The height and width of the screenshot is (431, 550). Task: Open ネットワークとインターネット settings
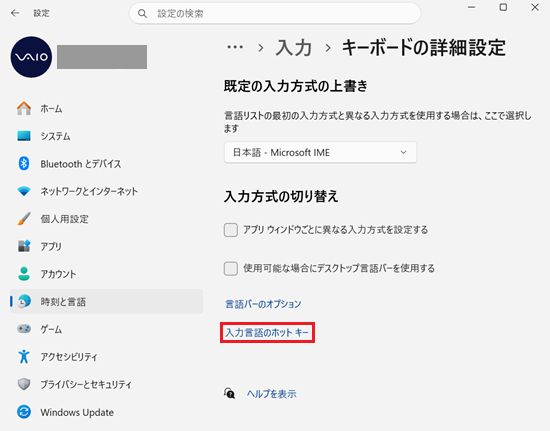[x=106, y=191]
